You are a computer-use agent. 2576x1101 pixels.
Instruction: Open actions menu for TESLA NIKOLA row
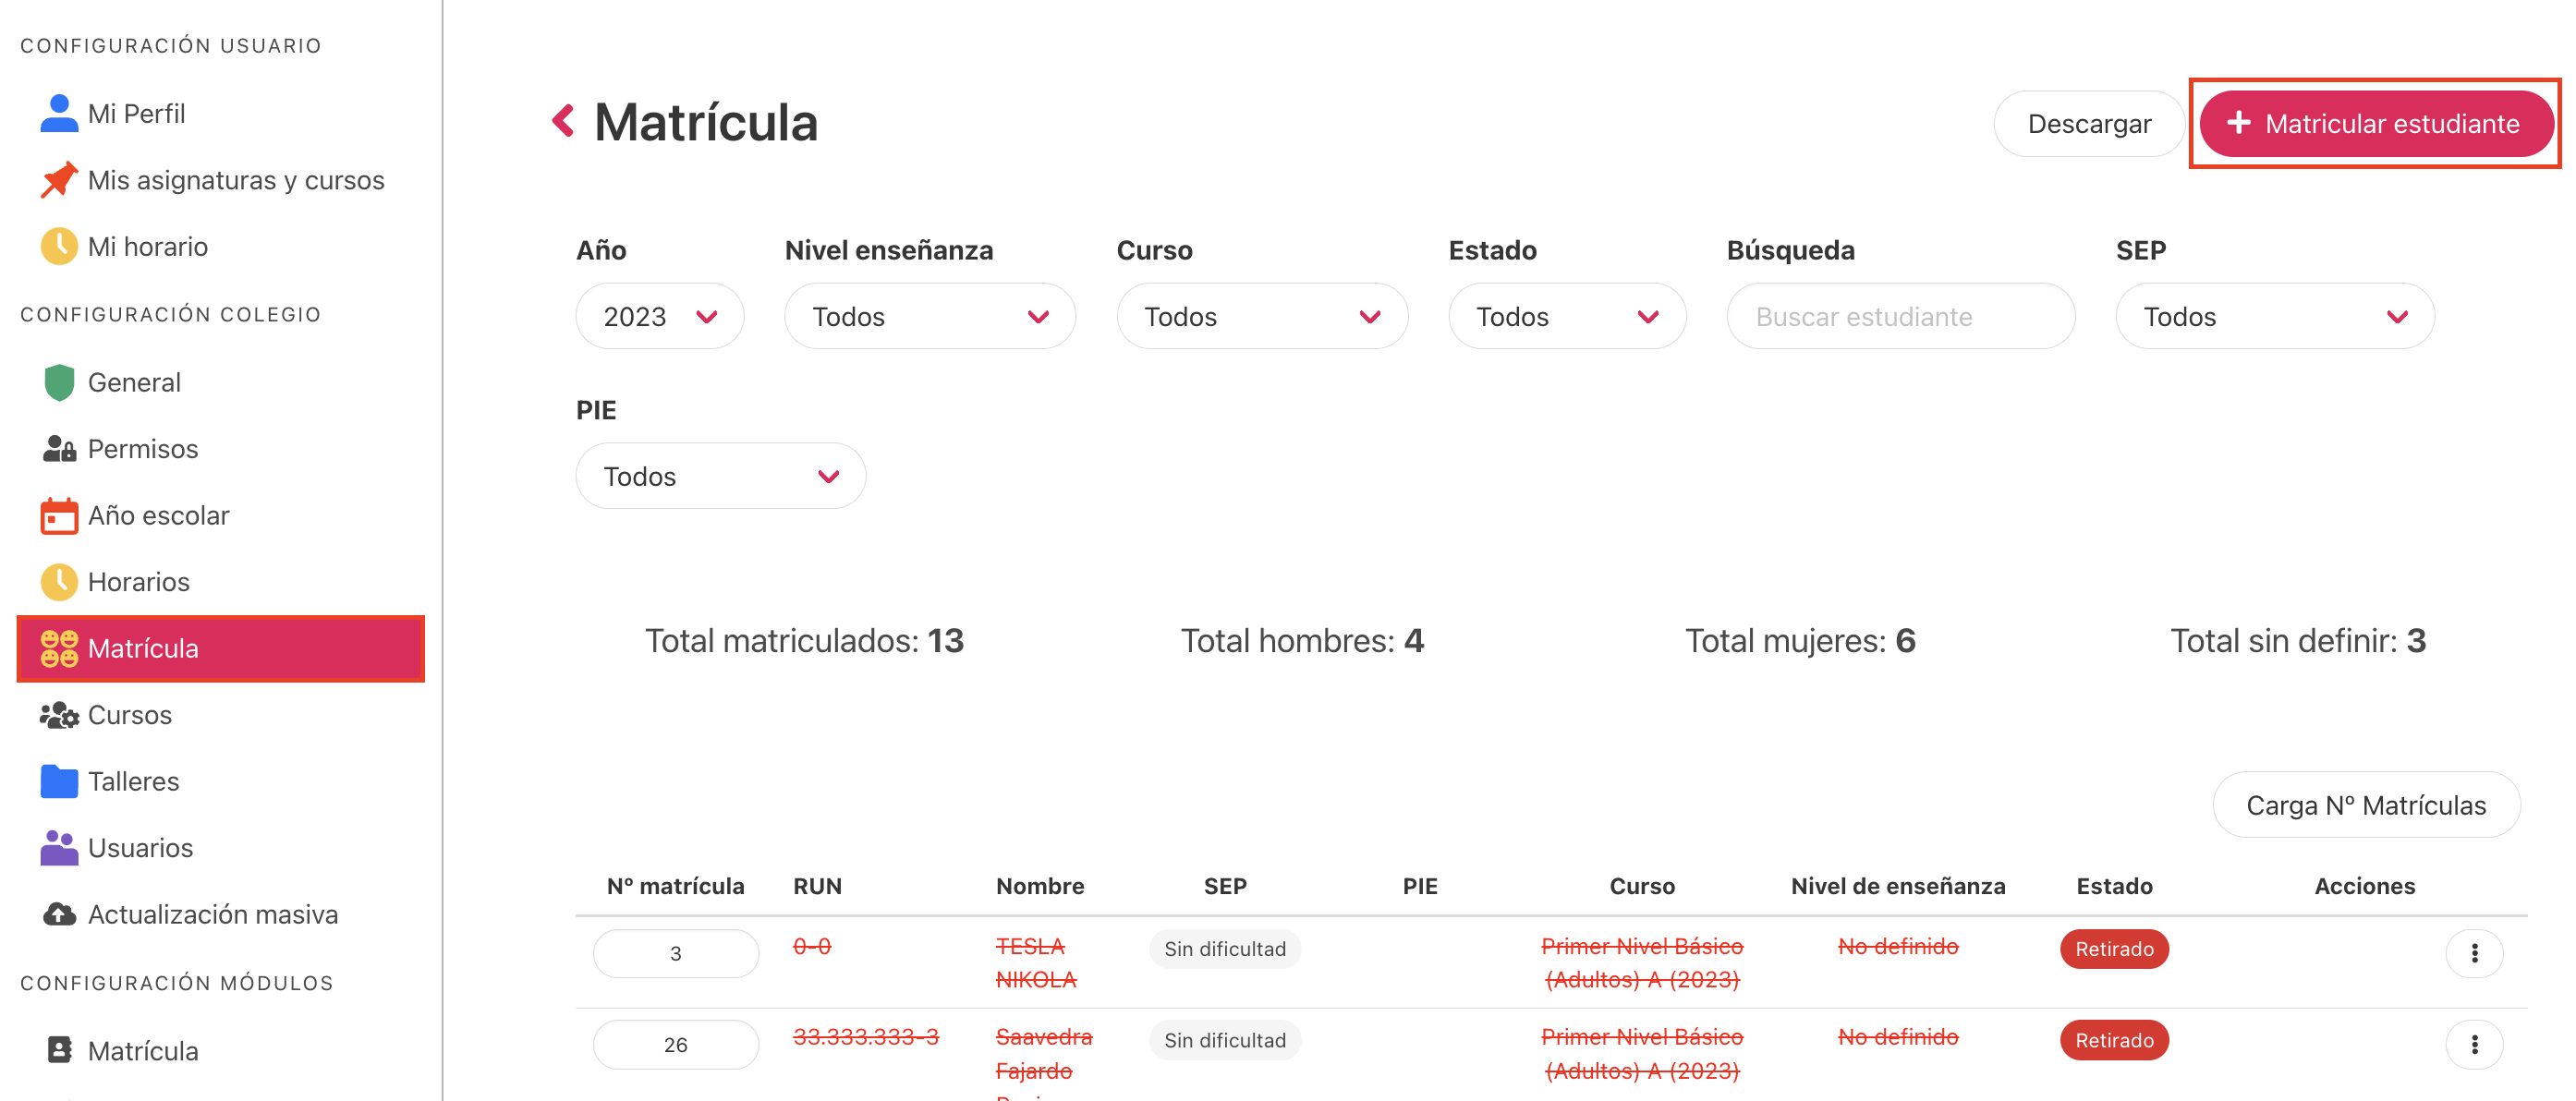[2473, 953]
